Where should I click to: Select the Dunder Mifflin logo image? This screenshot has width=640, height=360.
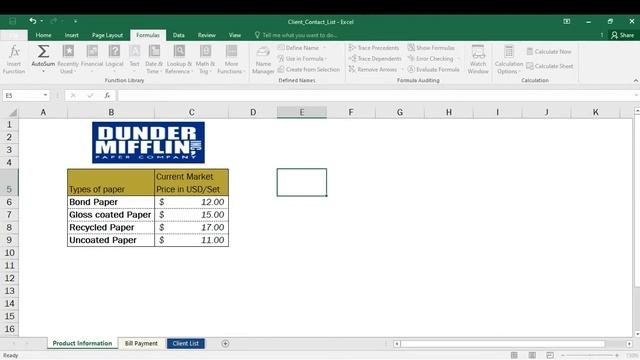(149, 142)
